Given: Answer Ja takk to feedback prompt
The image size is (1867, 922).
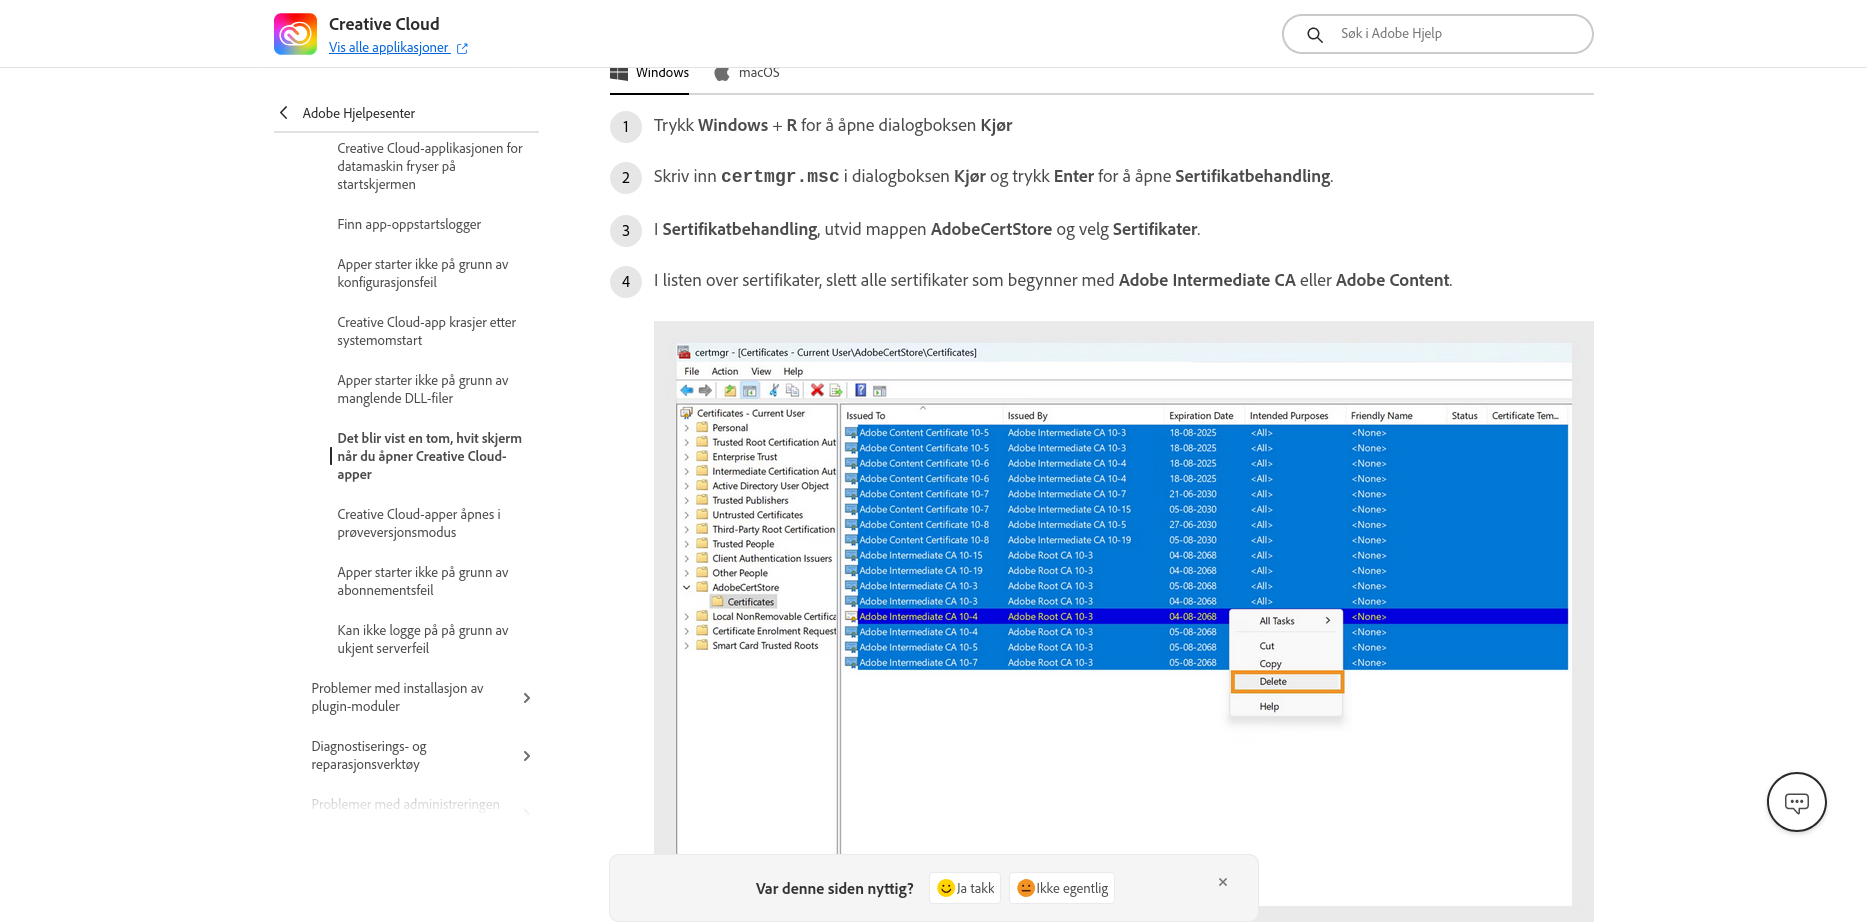Looking at the screenshot, I should point(965,888).
